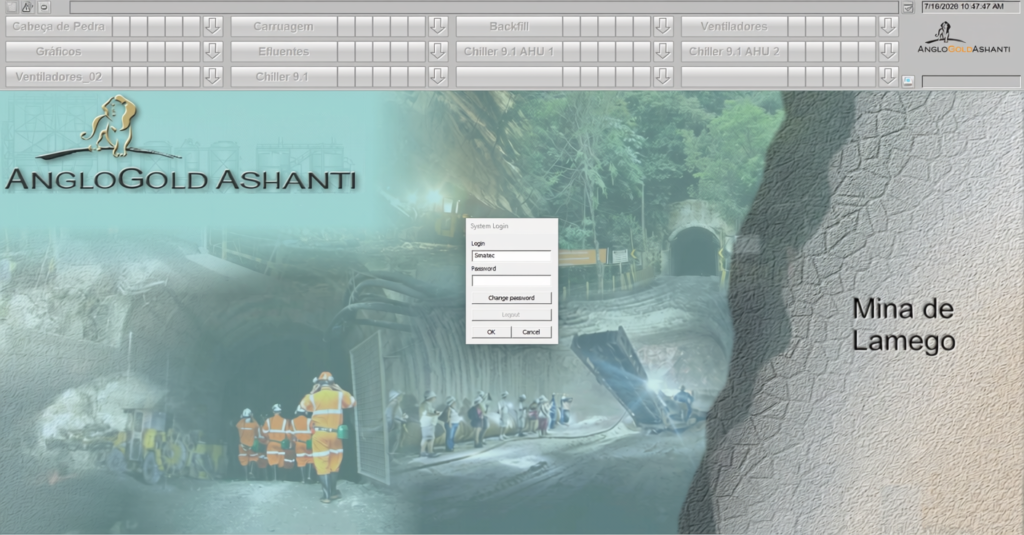Click the greyed-out Logout button
Screen dimensions: 1024x535
[x=511, y=315]
